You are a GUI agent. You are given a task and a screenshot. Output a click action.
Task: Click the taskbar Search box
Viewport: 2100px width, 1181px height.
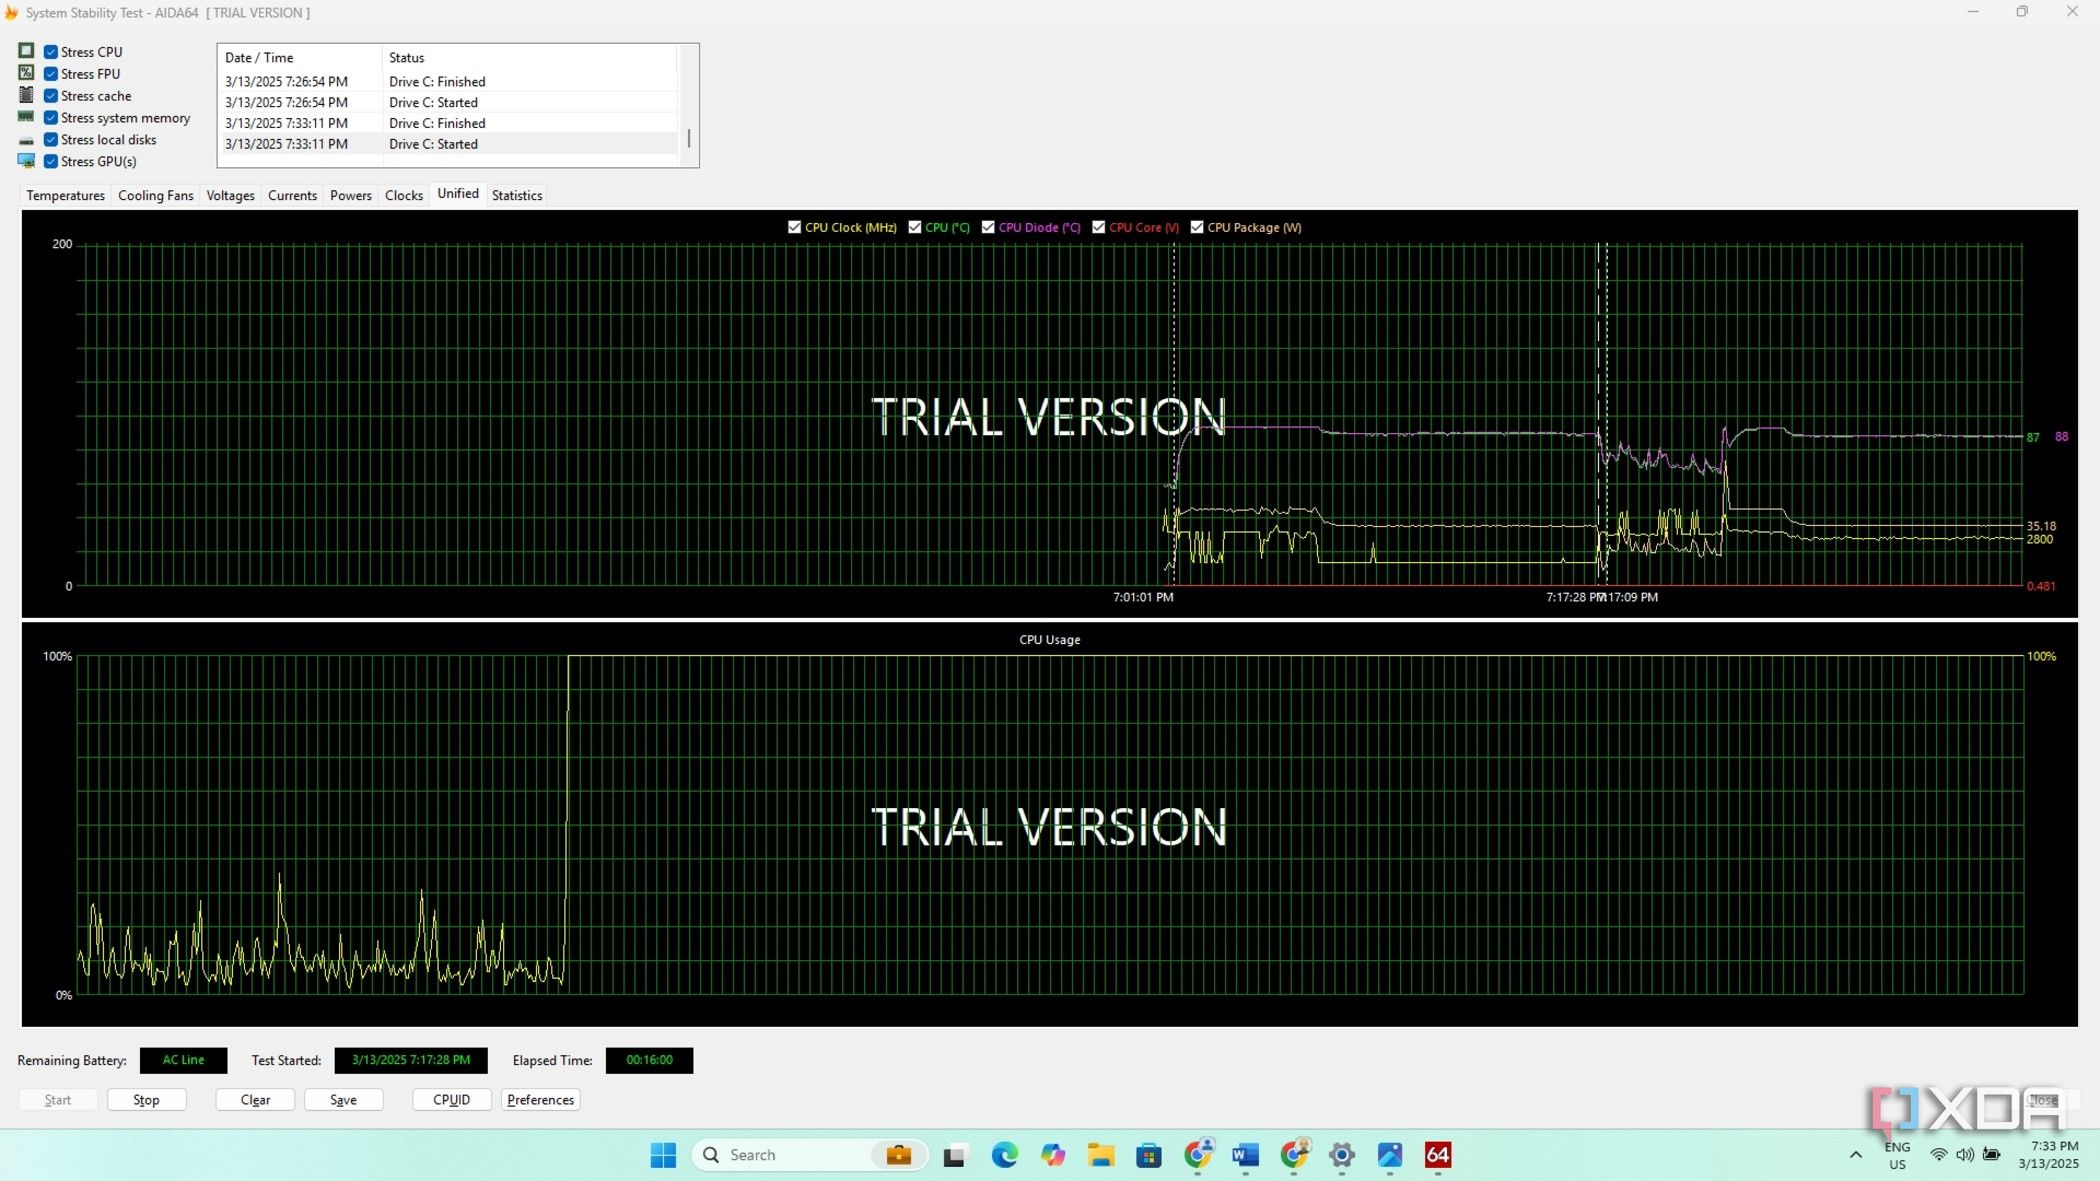click(x=809, y=1156)
